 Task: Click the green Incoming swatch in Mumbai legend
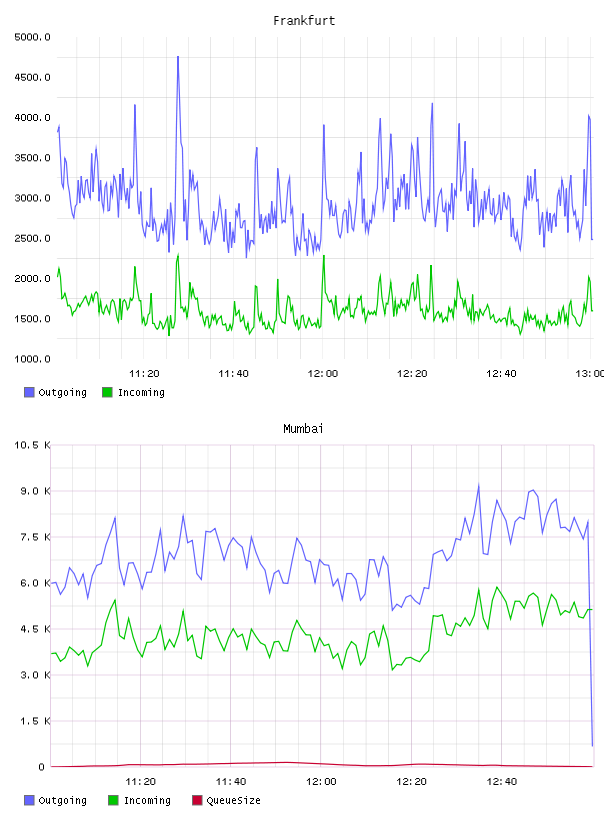pos(113,800)
